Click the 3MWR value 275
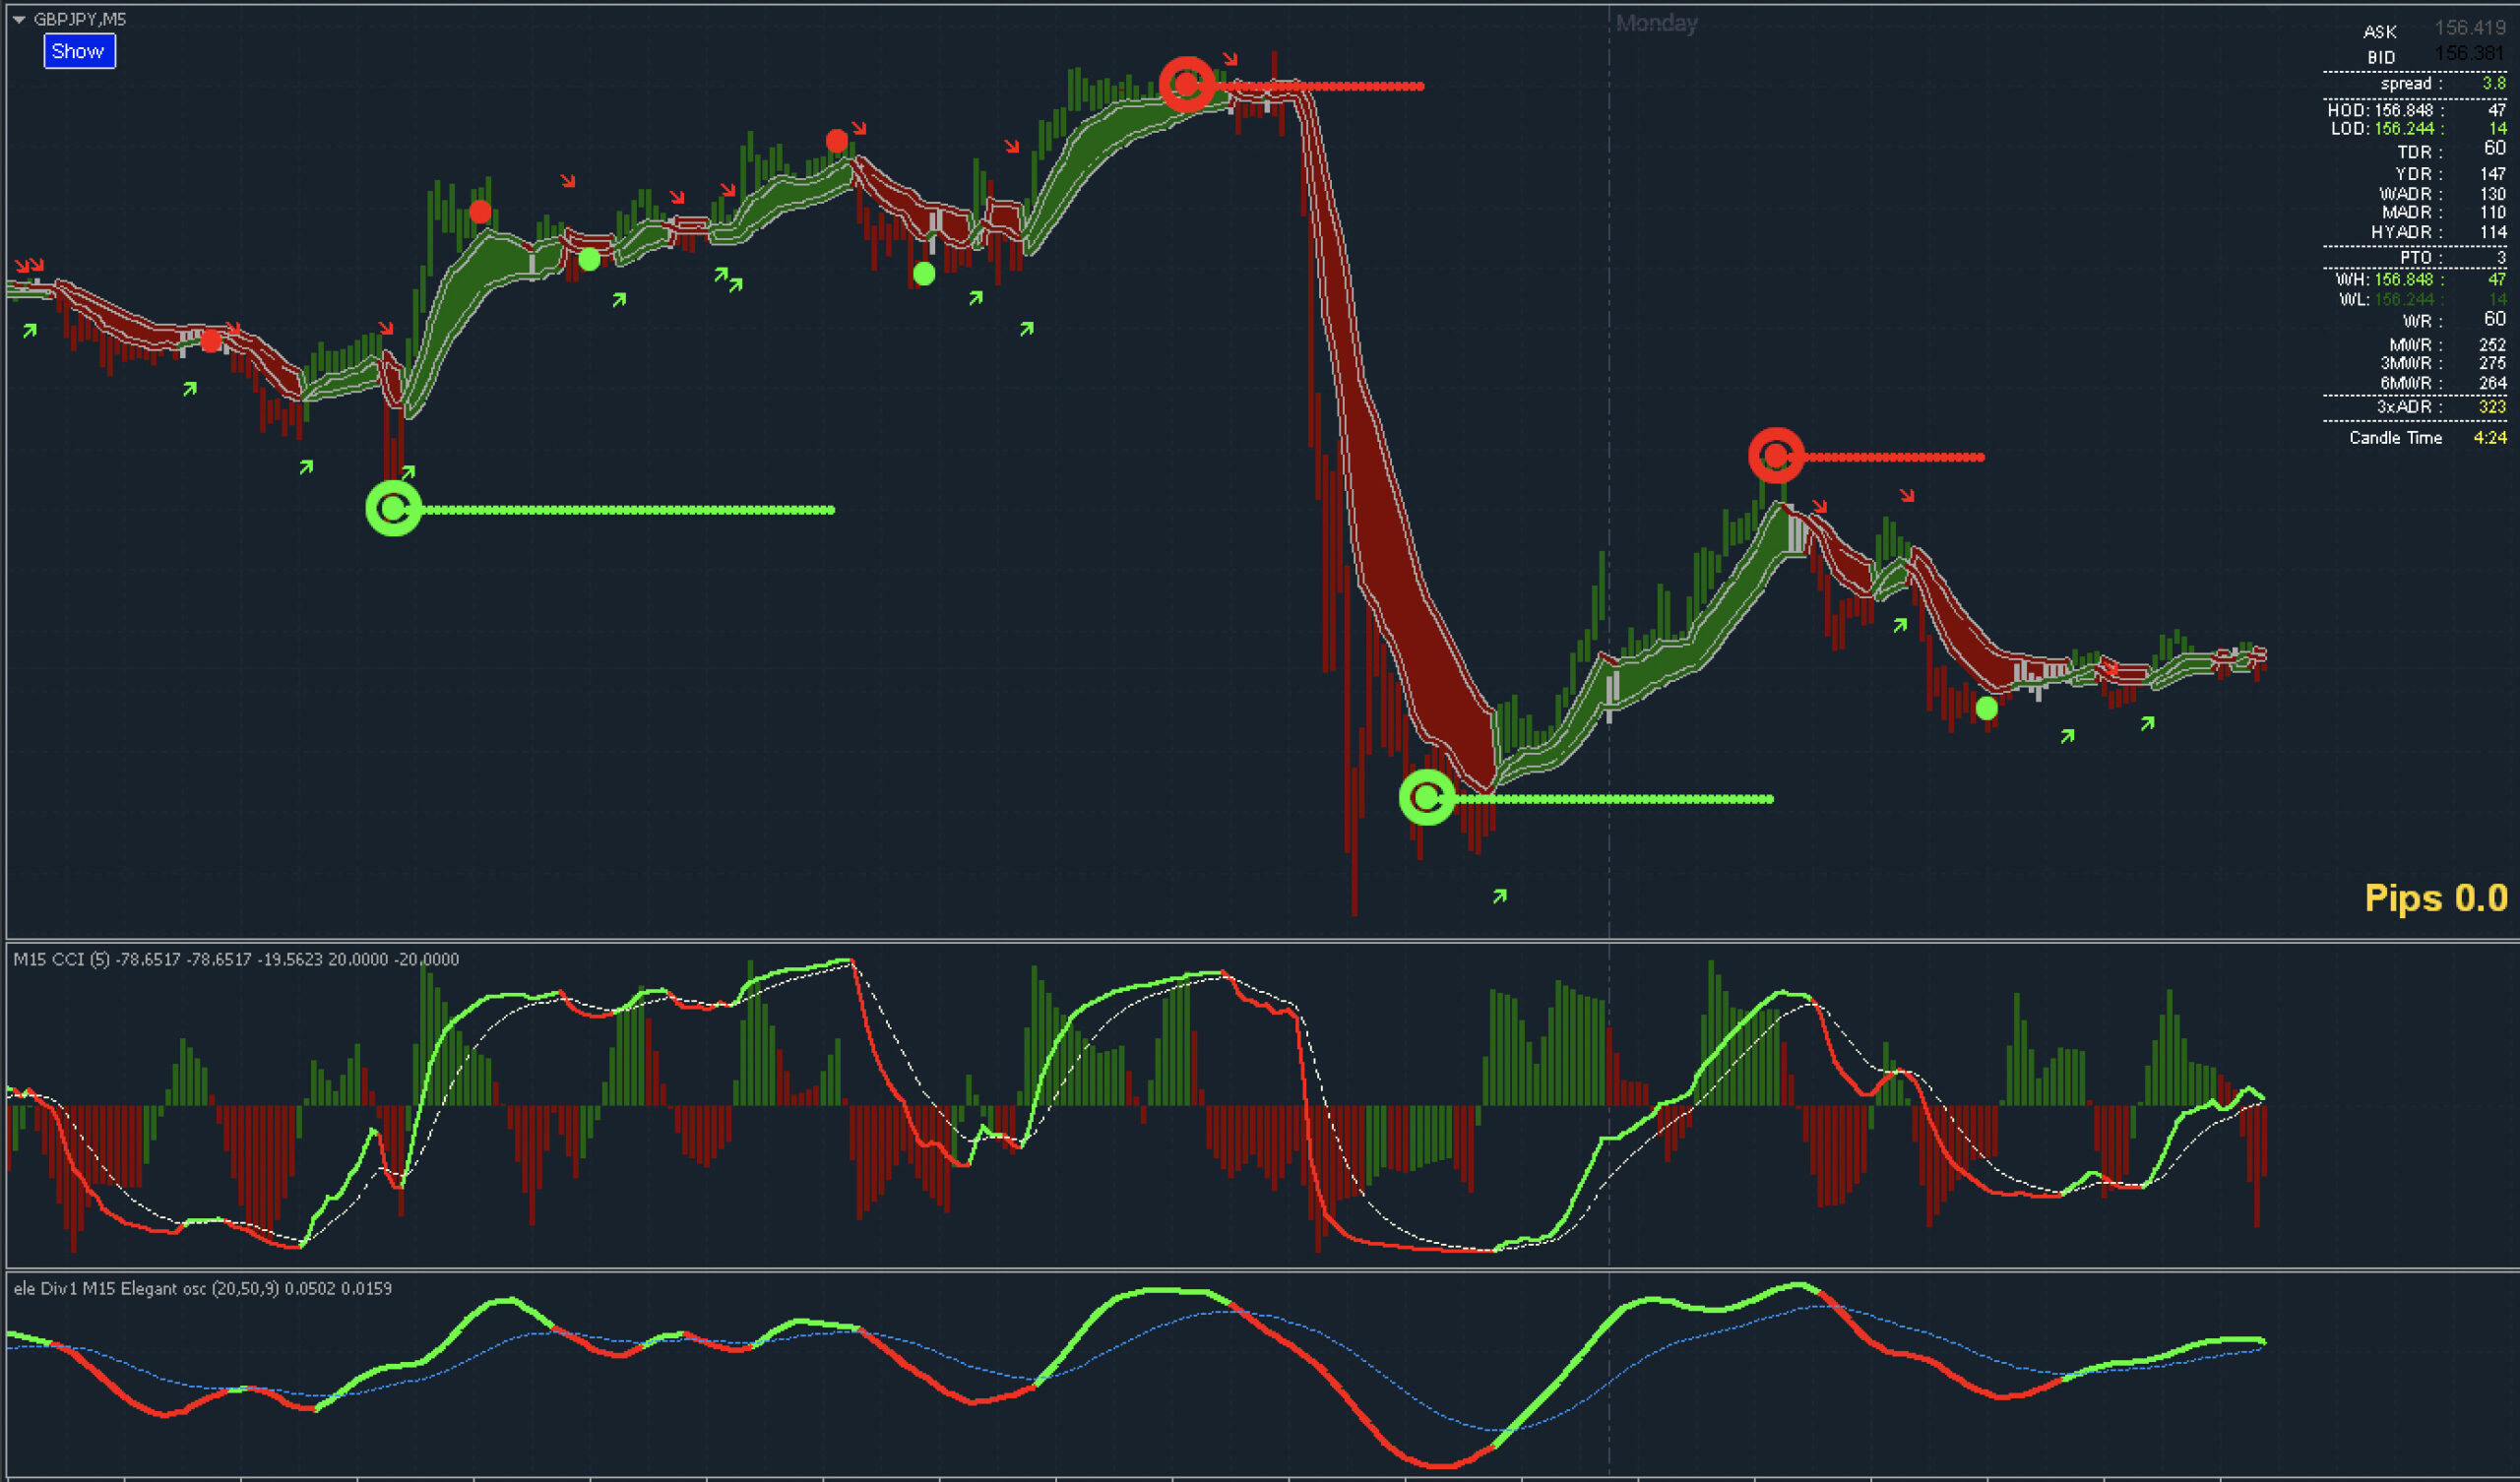The image size is (2520, 1482). coord(2493,363)
